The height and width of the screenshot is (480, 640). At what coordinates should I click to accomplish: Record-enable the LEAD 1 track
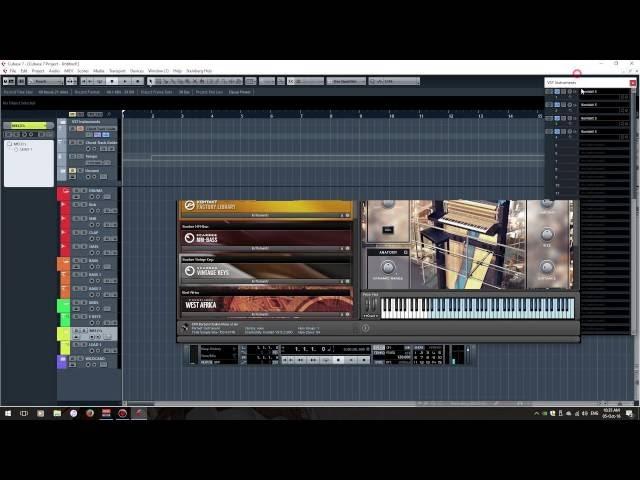point(91,351)
